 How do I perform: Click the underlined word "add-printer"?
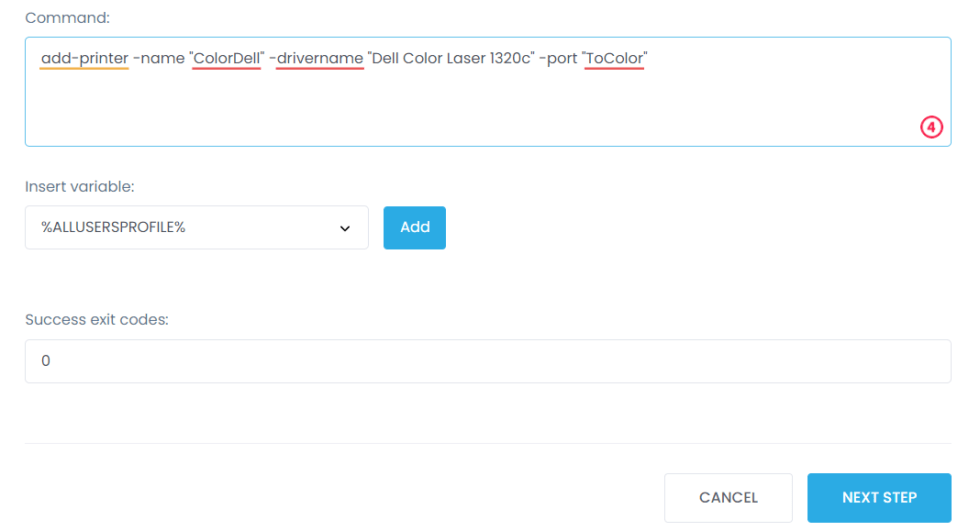85,59
